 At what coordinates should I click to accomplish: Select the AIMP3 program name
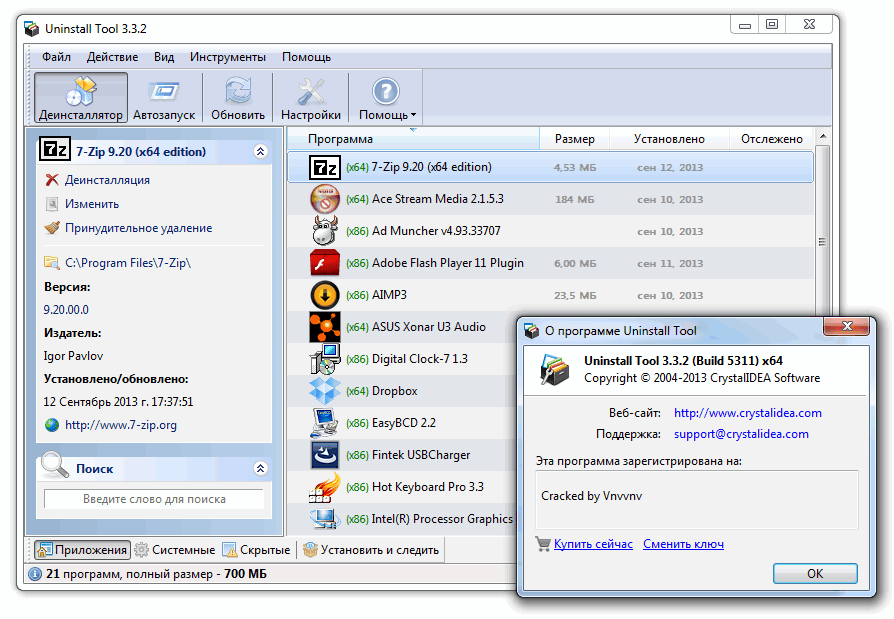pyautogui.click(x=389, y=295)
